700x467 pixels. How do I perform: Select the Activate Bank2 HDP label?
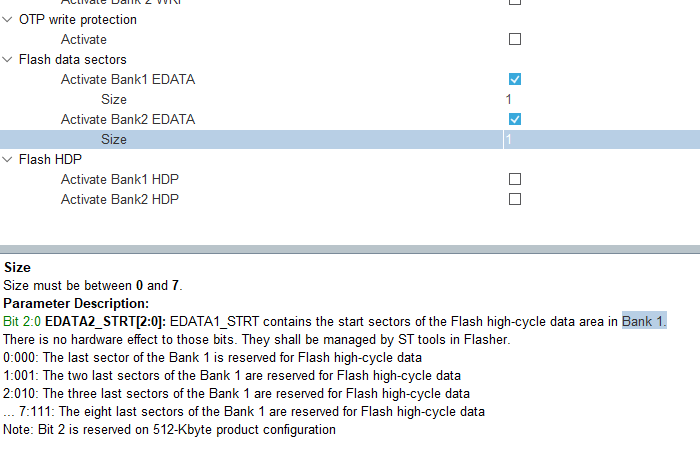pos(120,200)
